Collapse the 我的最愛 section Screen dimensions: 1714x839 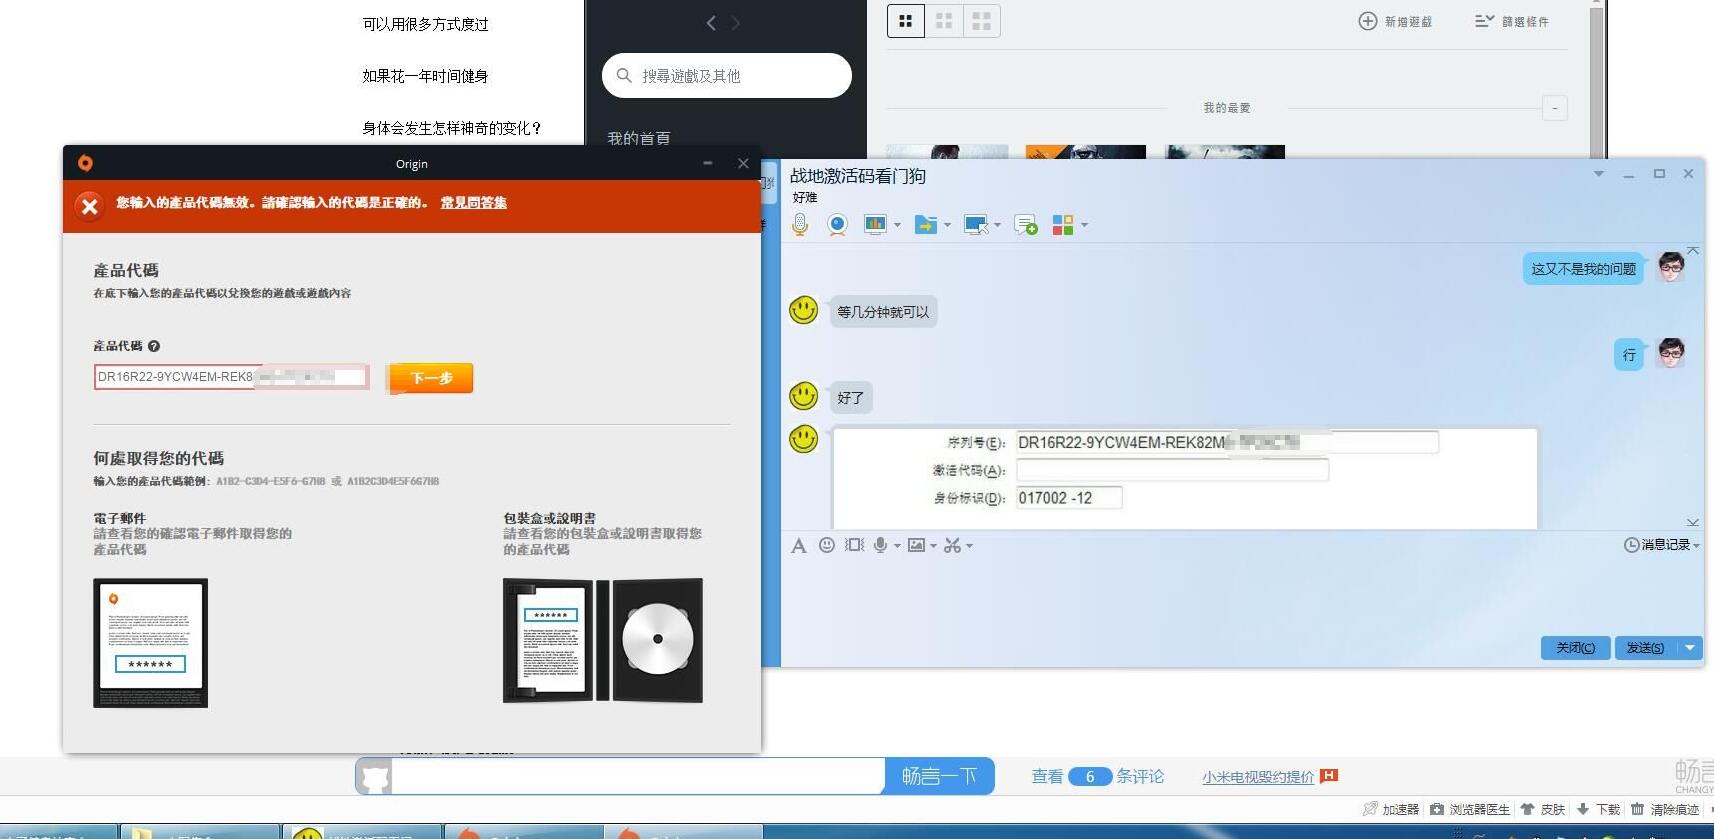coord(1555,108)
